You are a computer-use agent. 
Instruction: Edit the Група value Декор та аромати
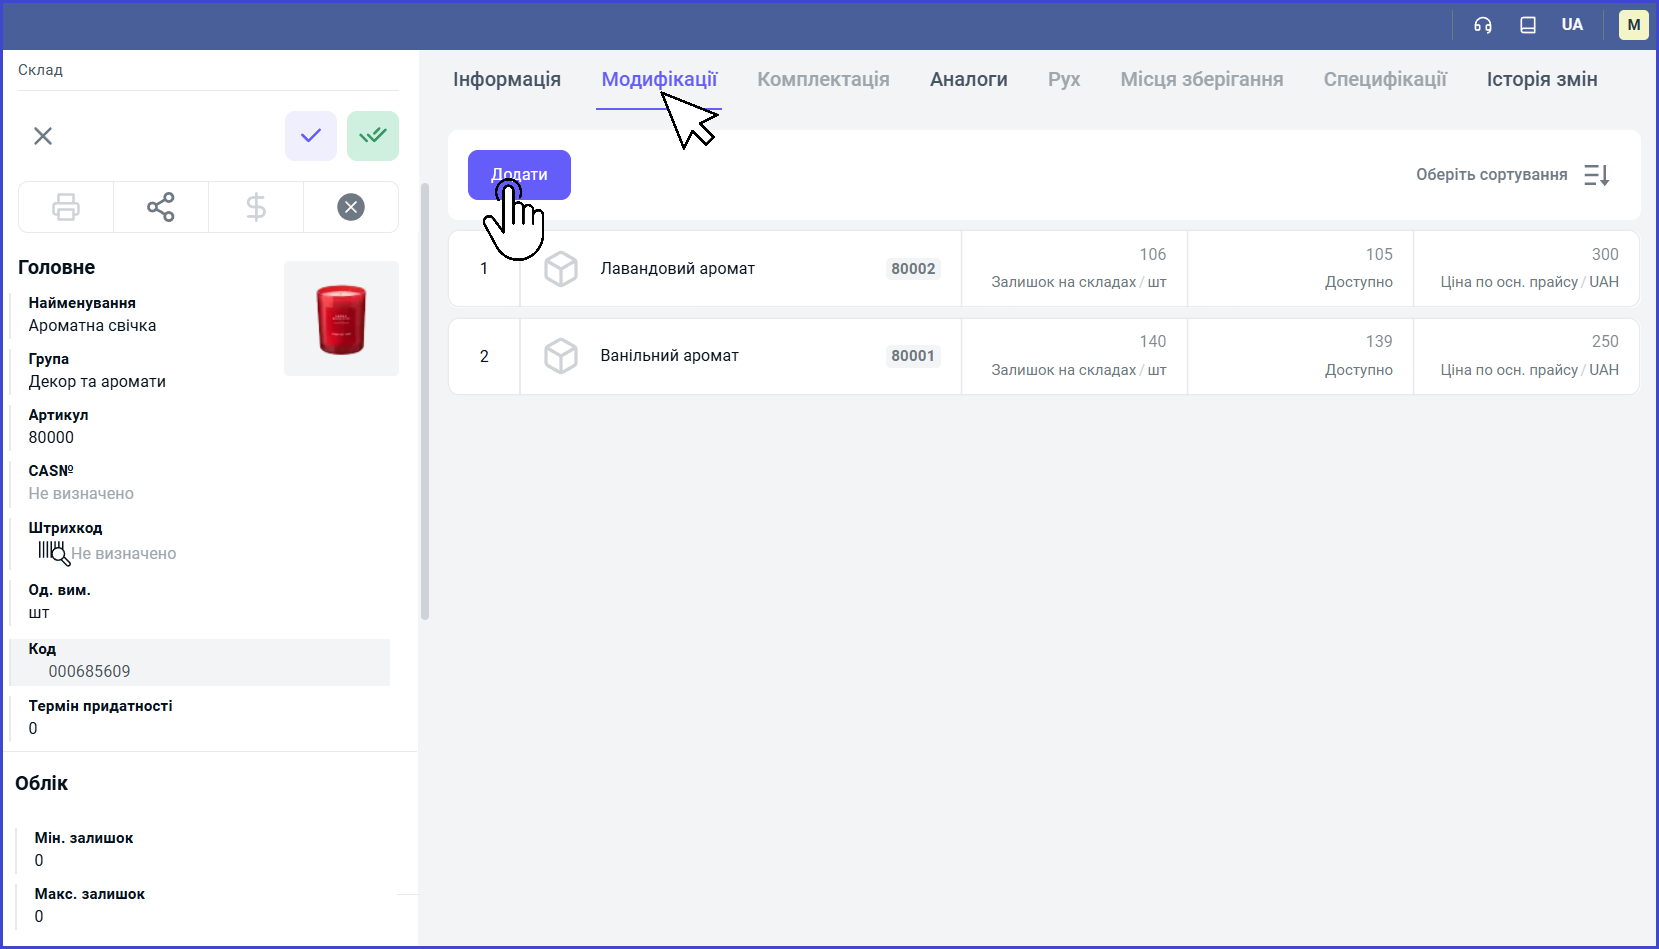[97, 381]
